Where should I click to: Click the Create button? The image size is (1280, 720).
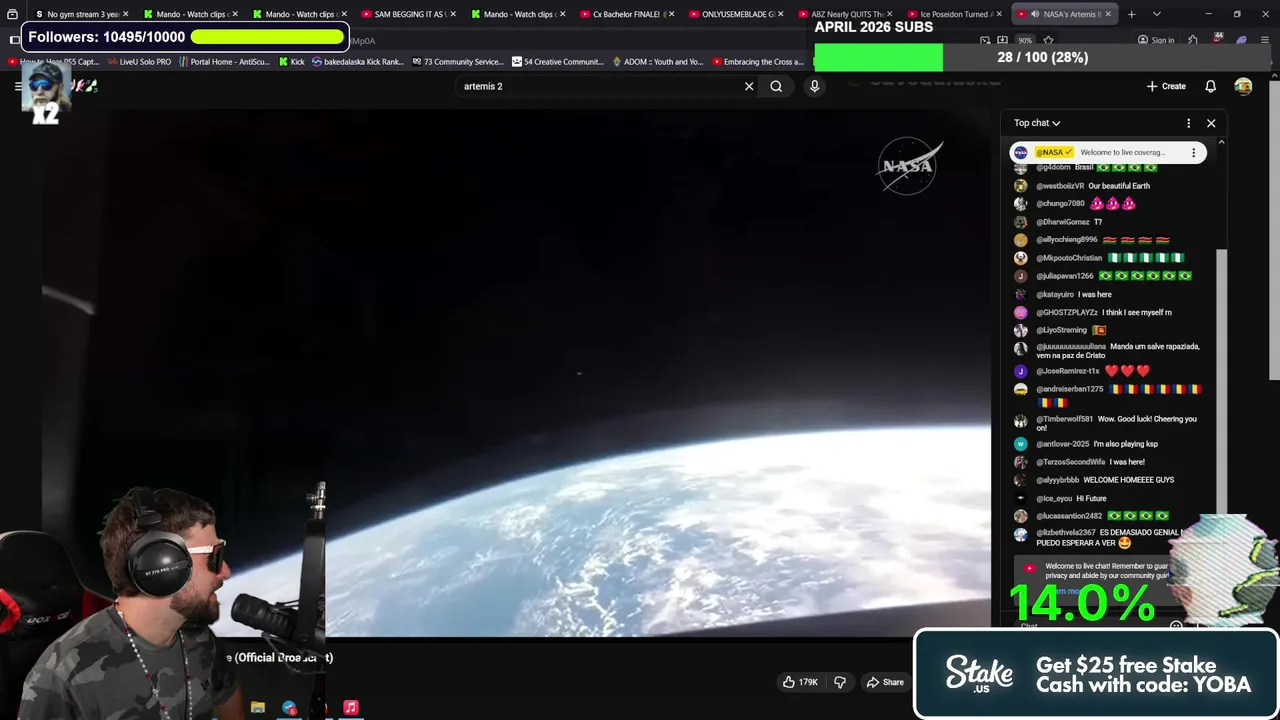pyautogui.click(x=1166, y=86)
